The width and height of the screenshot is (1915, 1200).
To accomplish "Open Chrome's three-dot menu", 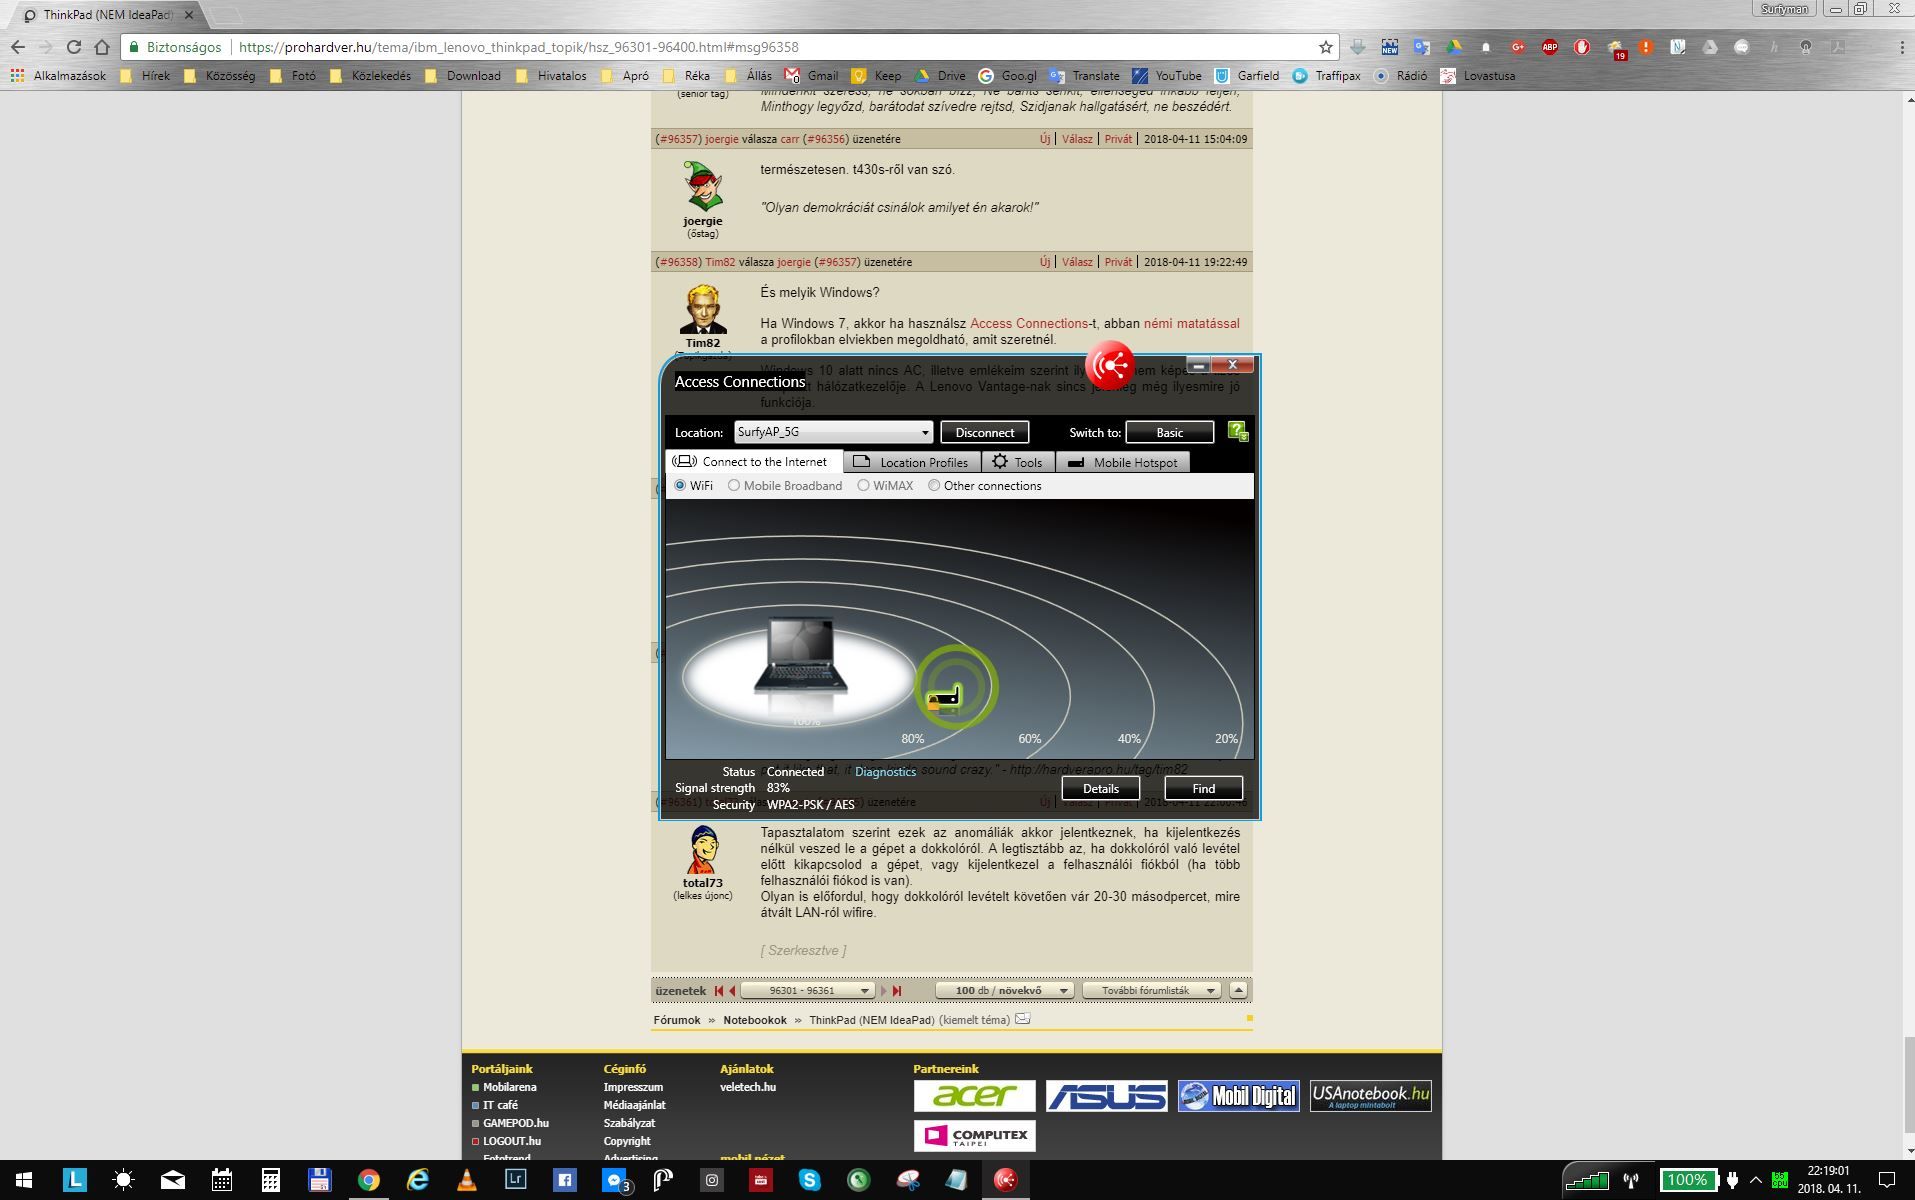I will 1901,47.
